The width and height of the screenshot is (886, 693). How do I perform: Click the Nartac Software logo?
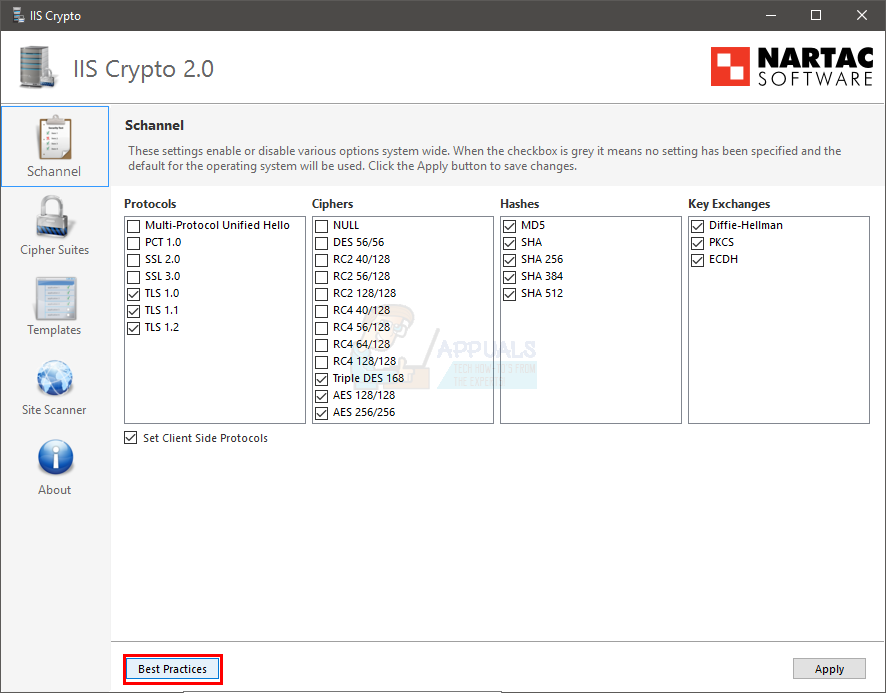[792, 67]
